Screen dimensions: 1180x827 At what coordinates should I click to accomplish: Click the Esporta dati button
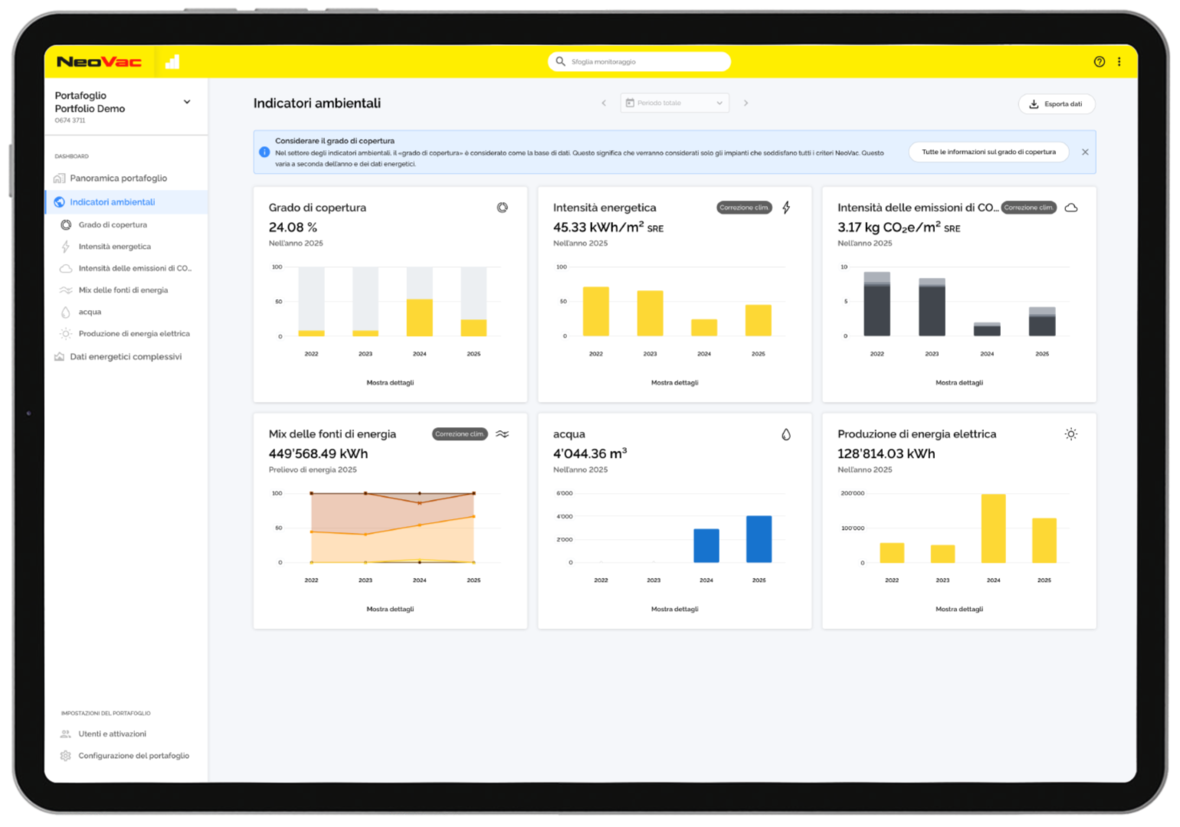(x=1056, y=104)
